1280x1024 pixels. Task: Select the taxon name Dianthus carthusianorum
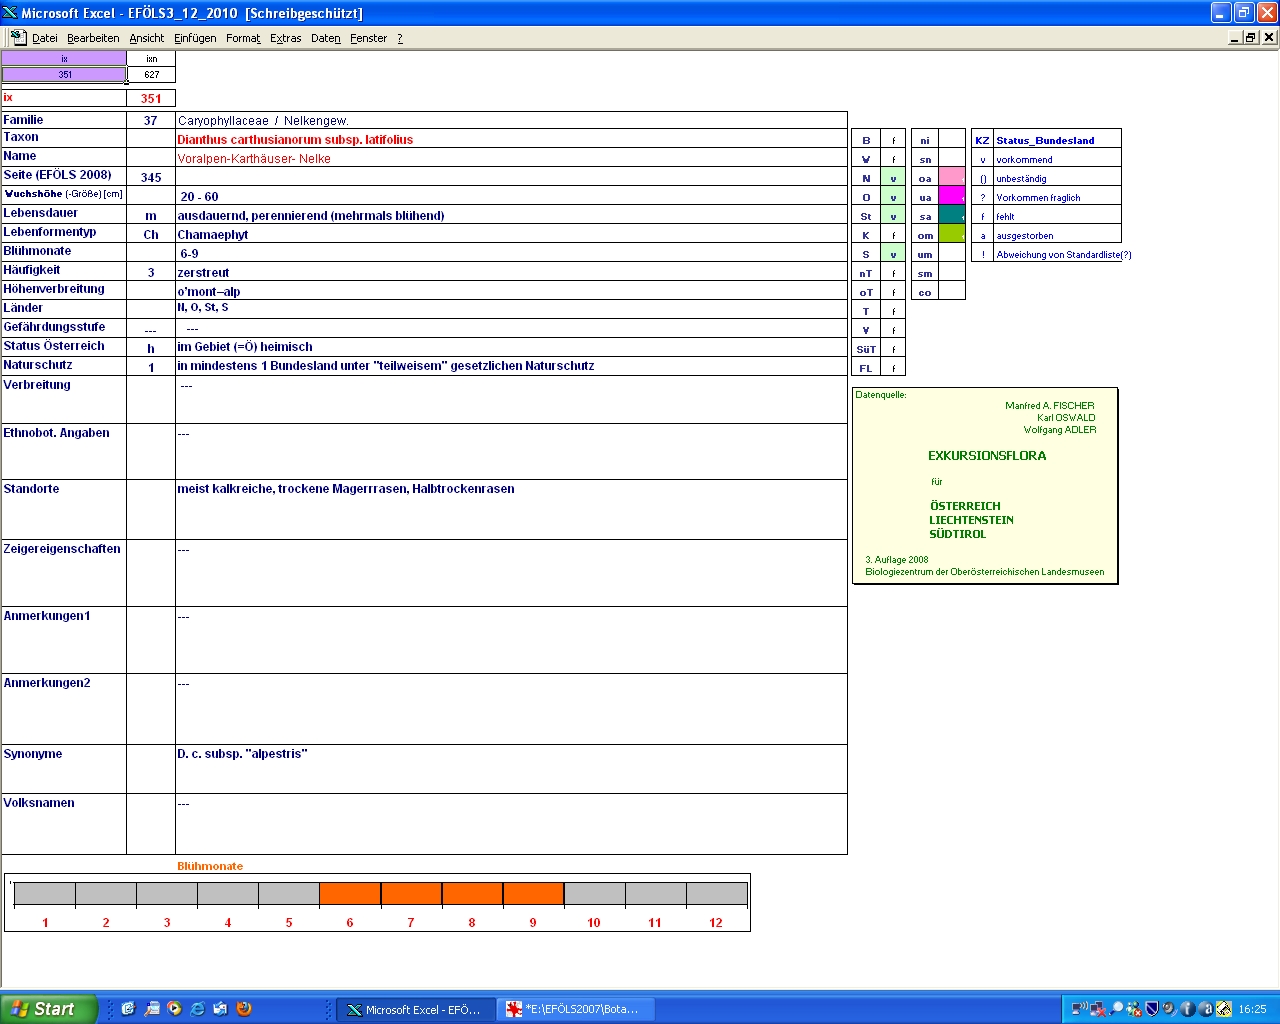coord(511,139)
